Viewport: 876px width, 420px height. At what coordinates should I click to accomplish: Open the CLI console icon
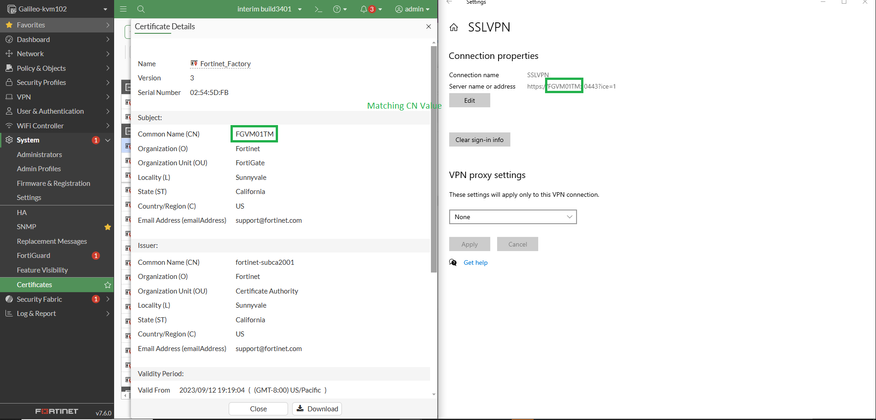[318, 9]
